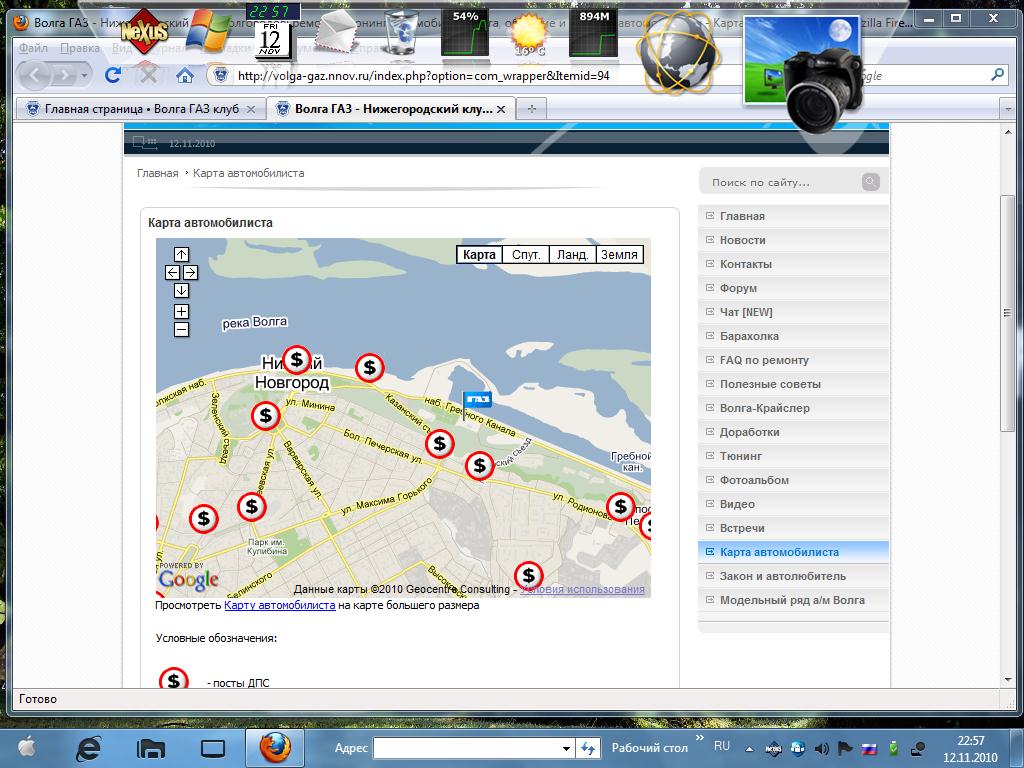Open Фотоальбом sidebar item
This screenshot has height=768, width=1024.
click(x=793, y=480)
